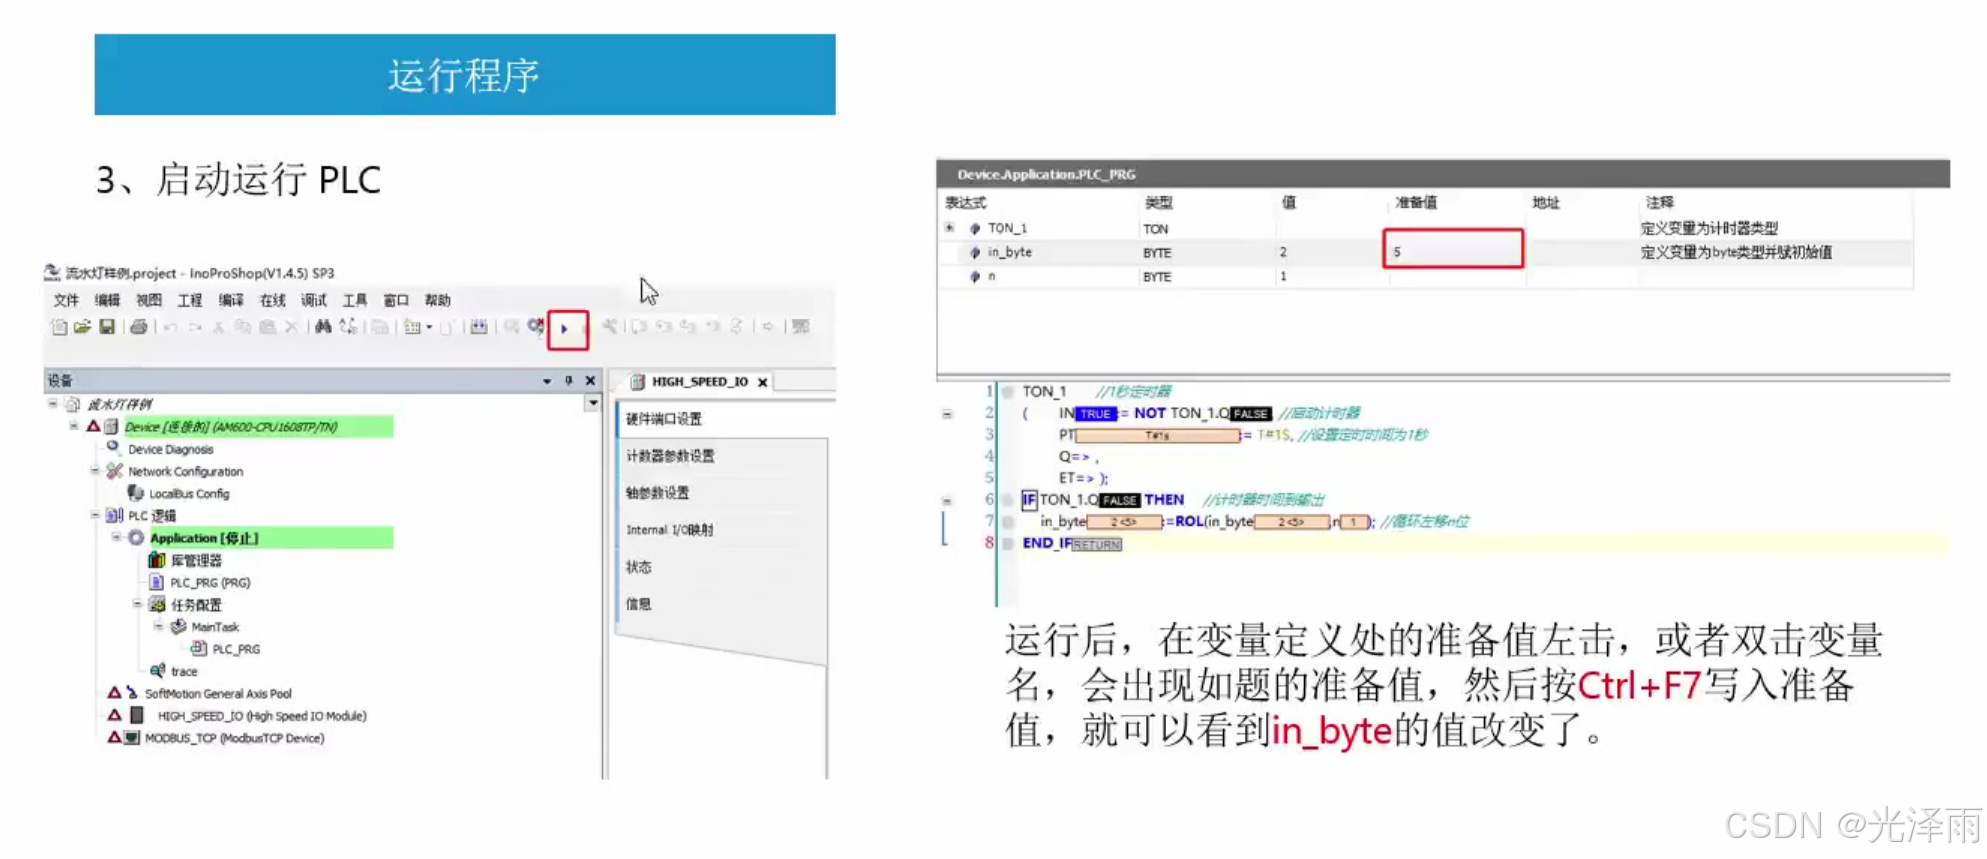The width and height of the screenshot is (1987, 859).
Task: Open the 调试 menu
Action: click(x=313, y=300)
